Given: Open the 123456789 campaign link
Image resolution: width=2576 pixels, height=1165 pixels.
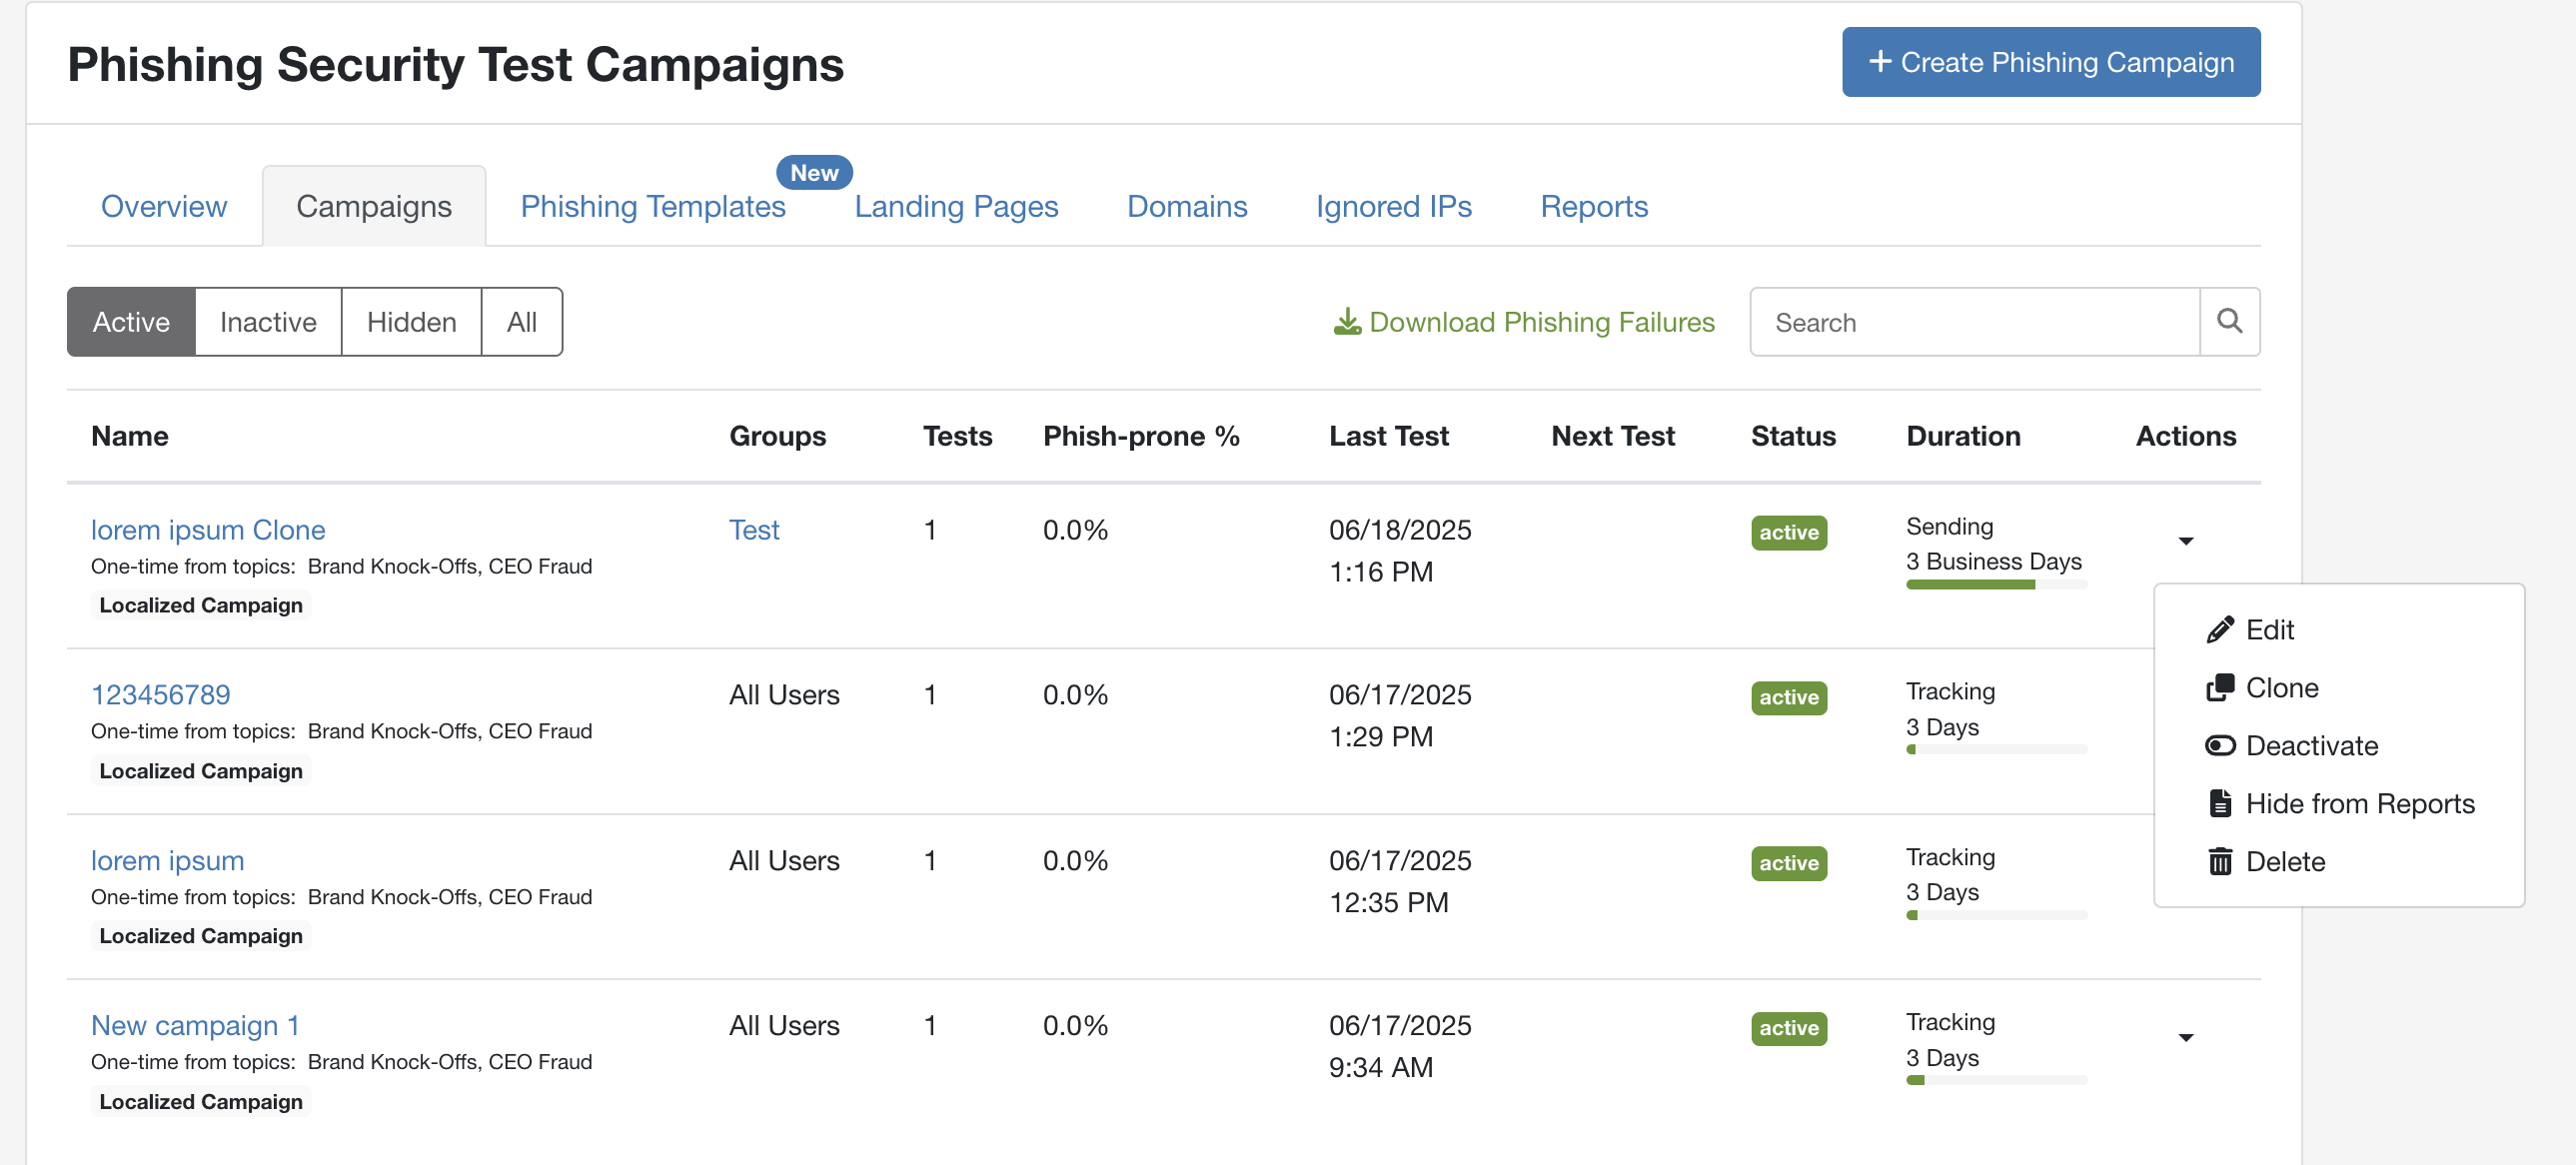Looking at the screenshot, I should point(161,694).
